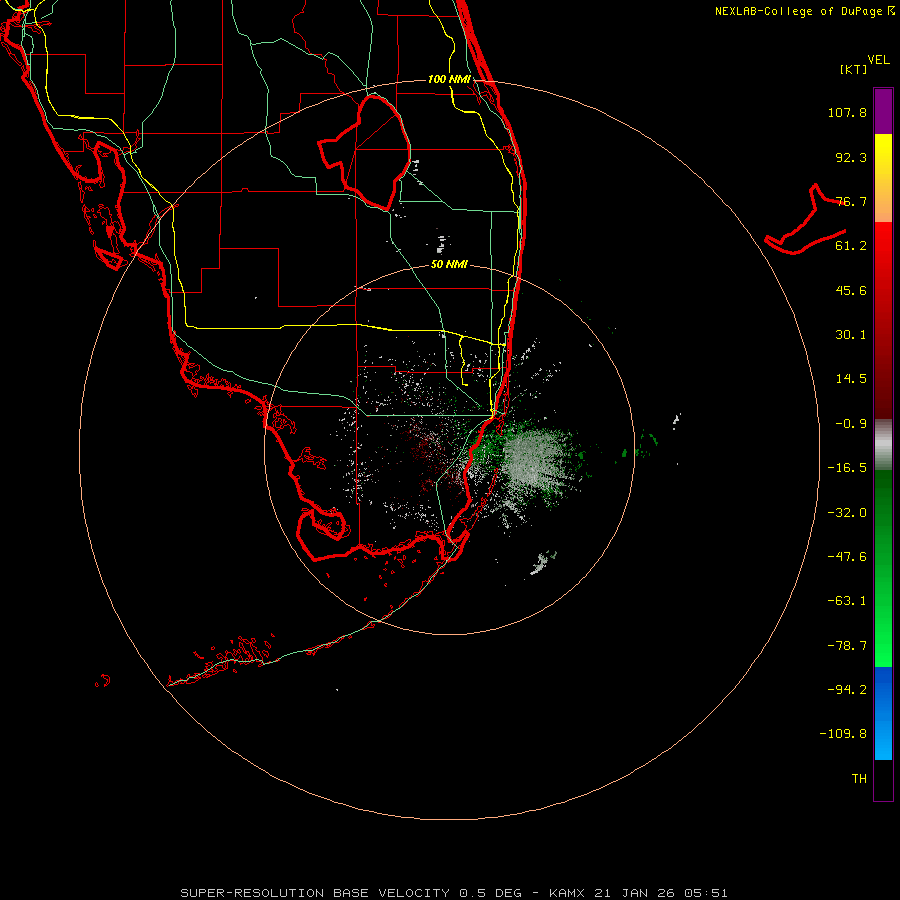This screenshot has height=900, width=900.
Task: Click the 76.7 velocity scale value
Action: (851, 201)
